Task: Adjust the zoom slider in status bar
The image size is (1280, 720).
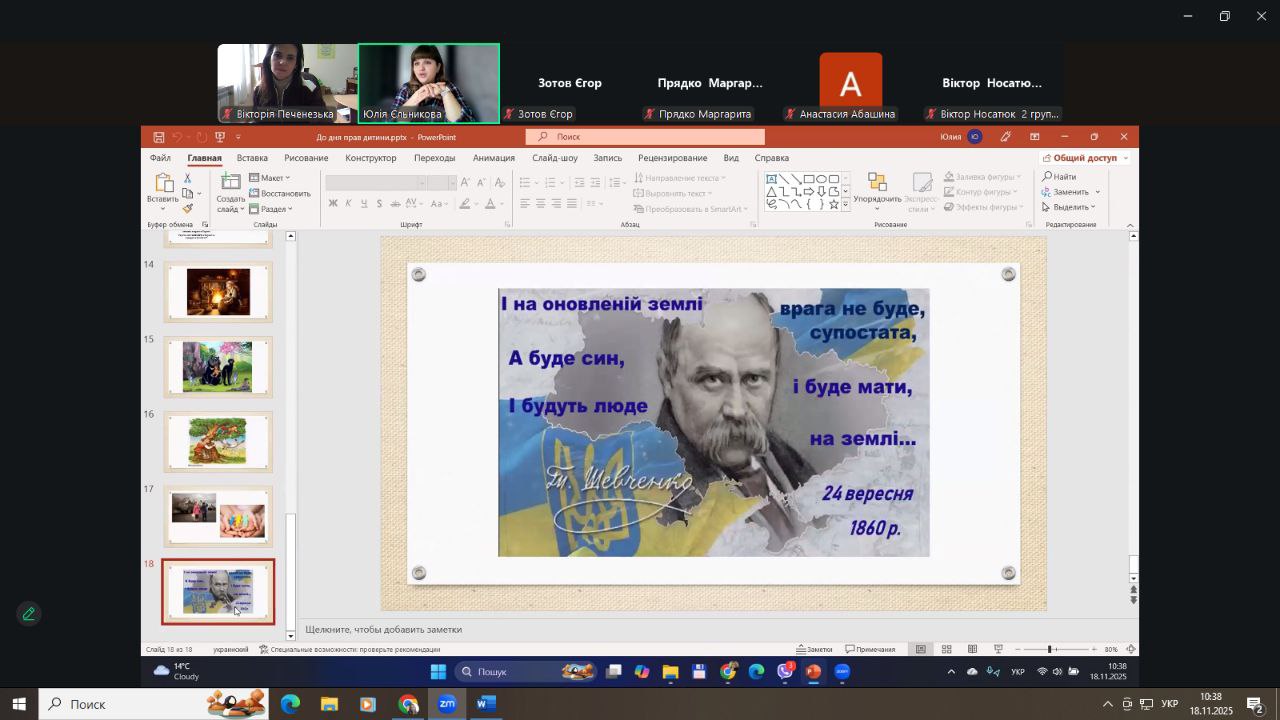Action: pyautogui.click(x=1050, y=650)
